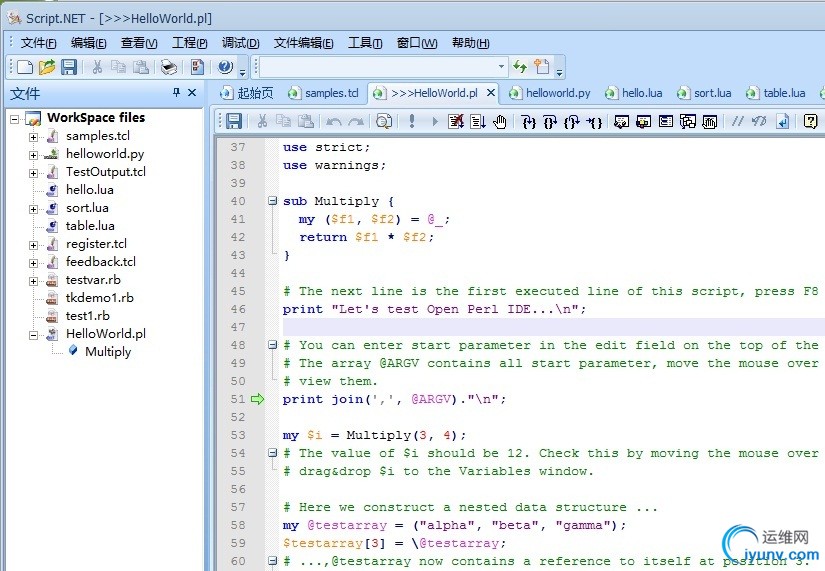
Task: Click the Print icon in main toolbar
Action: point(169,67)
